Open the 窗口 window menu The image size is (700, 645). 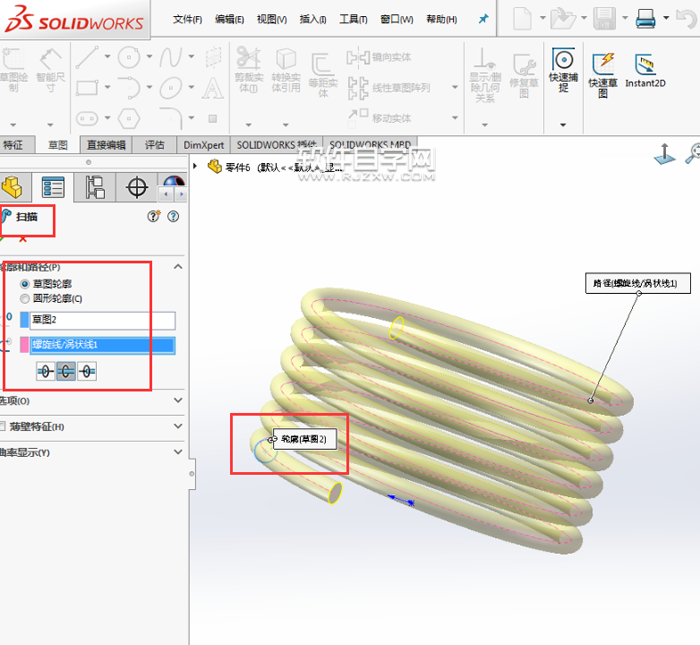[397, 19]
